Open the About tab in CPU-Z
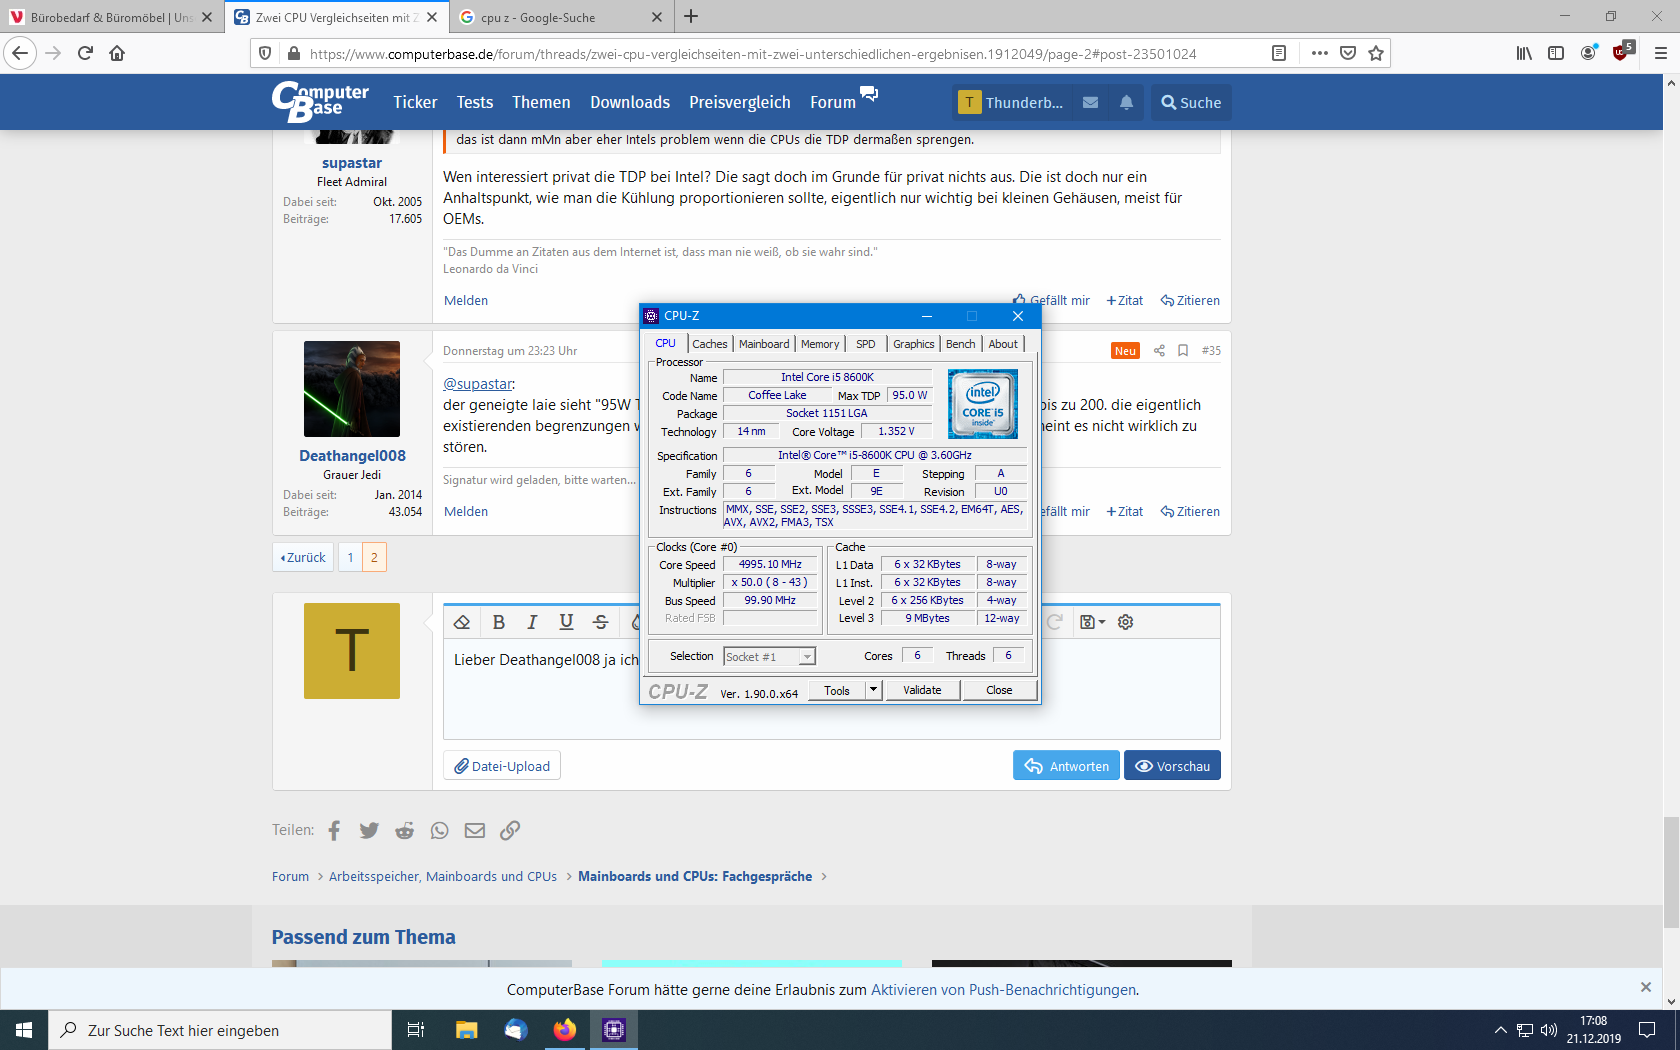This screenshot has width=1680, height=1050. pyautogui.click(x=1003, y=344)
